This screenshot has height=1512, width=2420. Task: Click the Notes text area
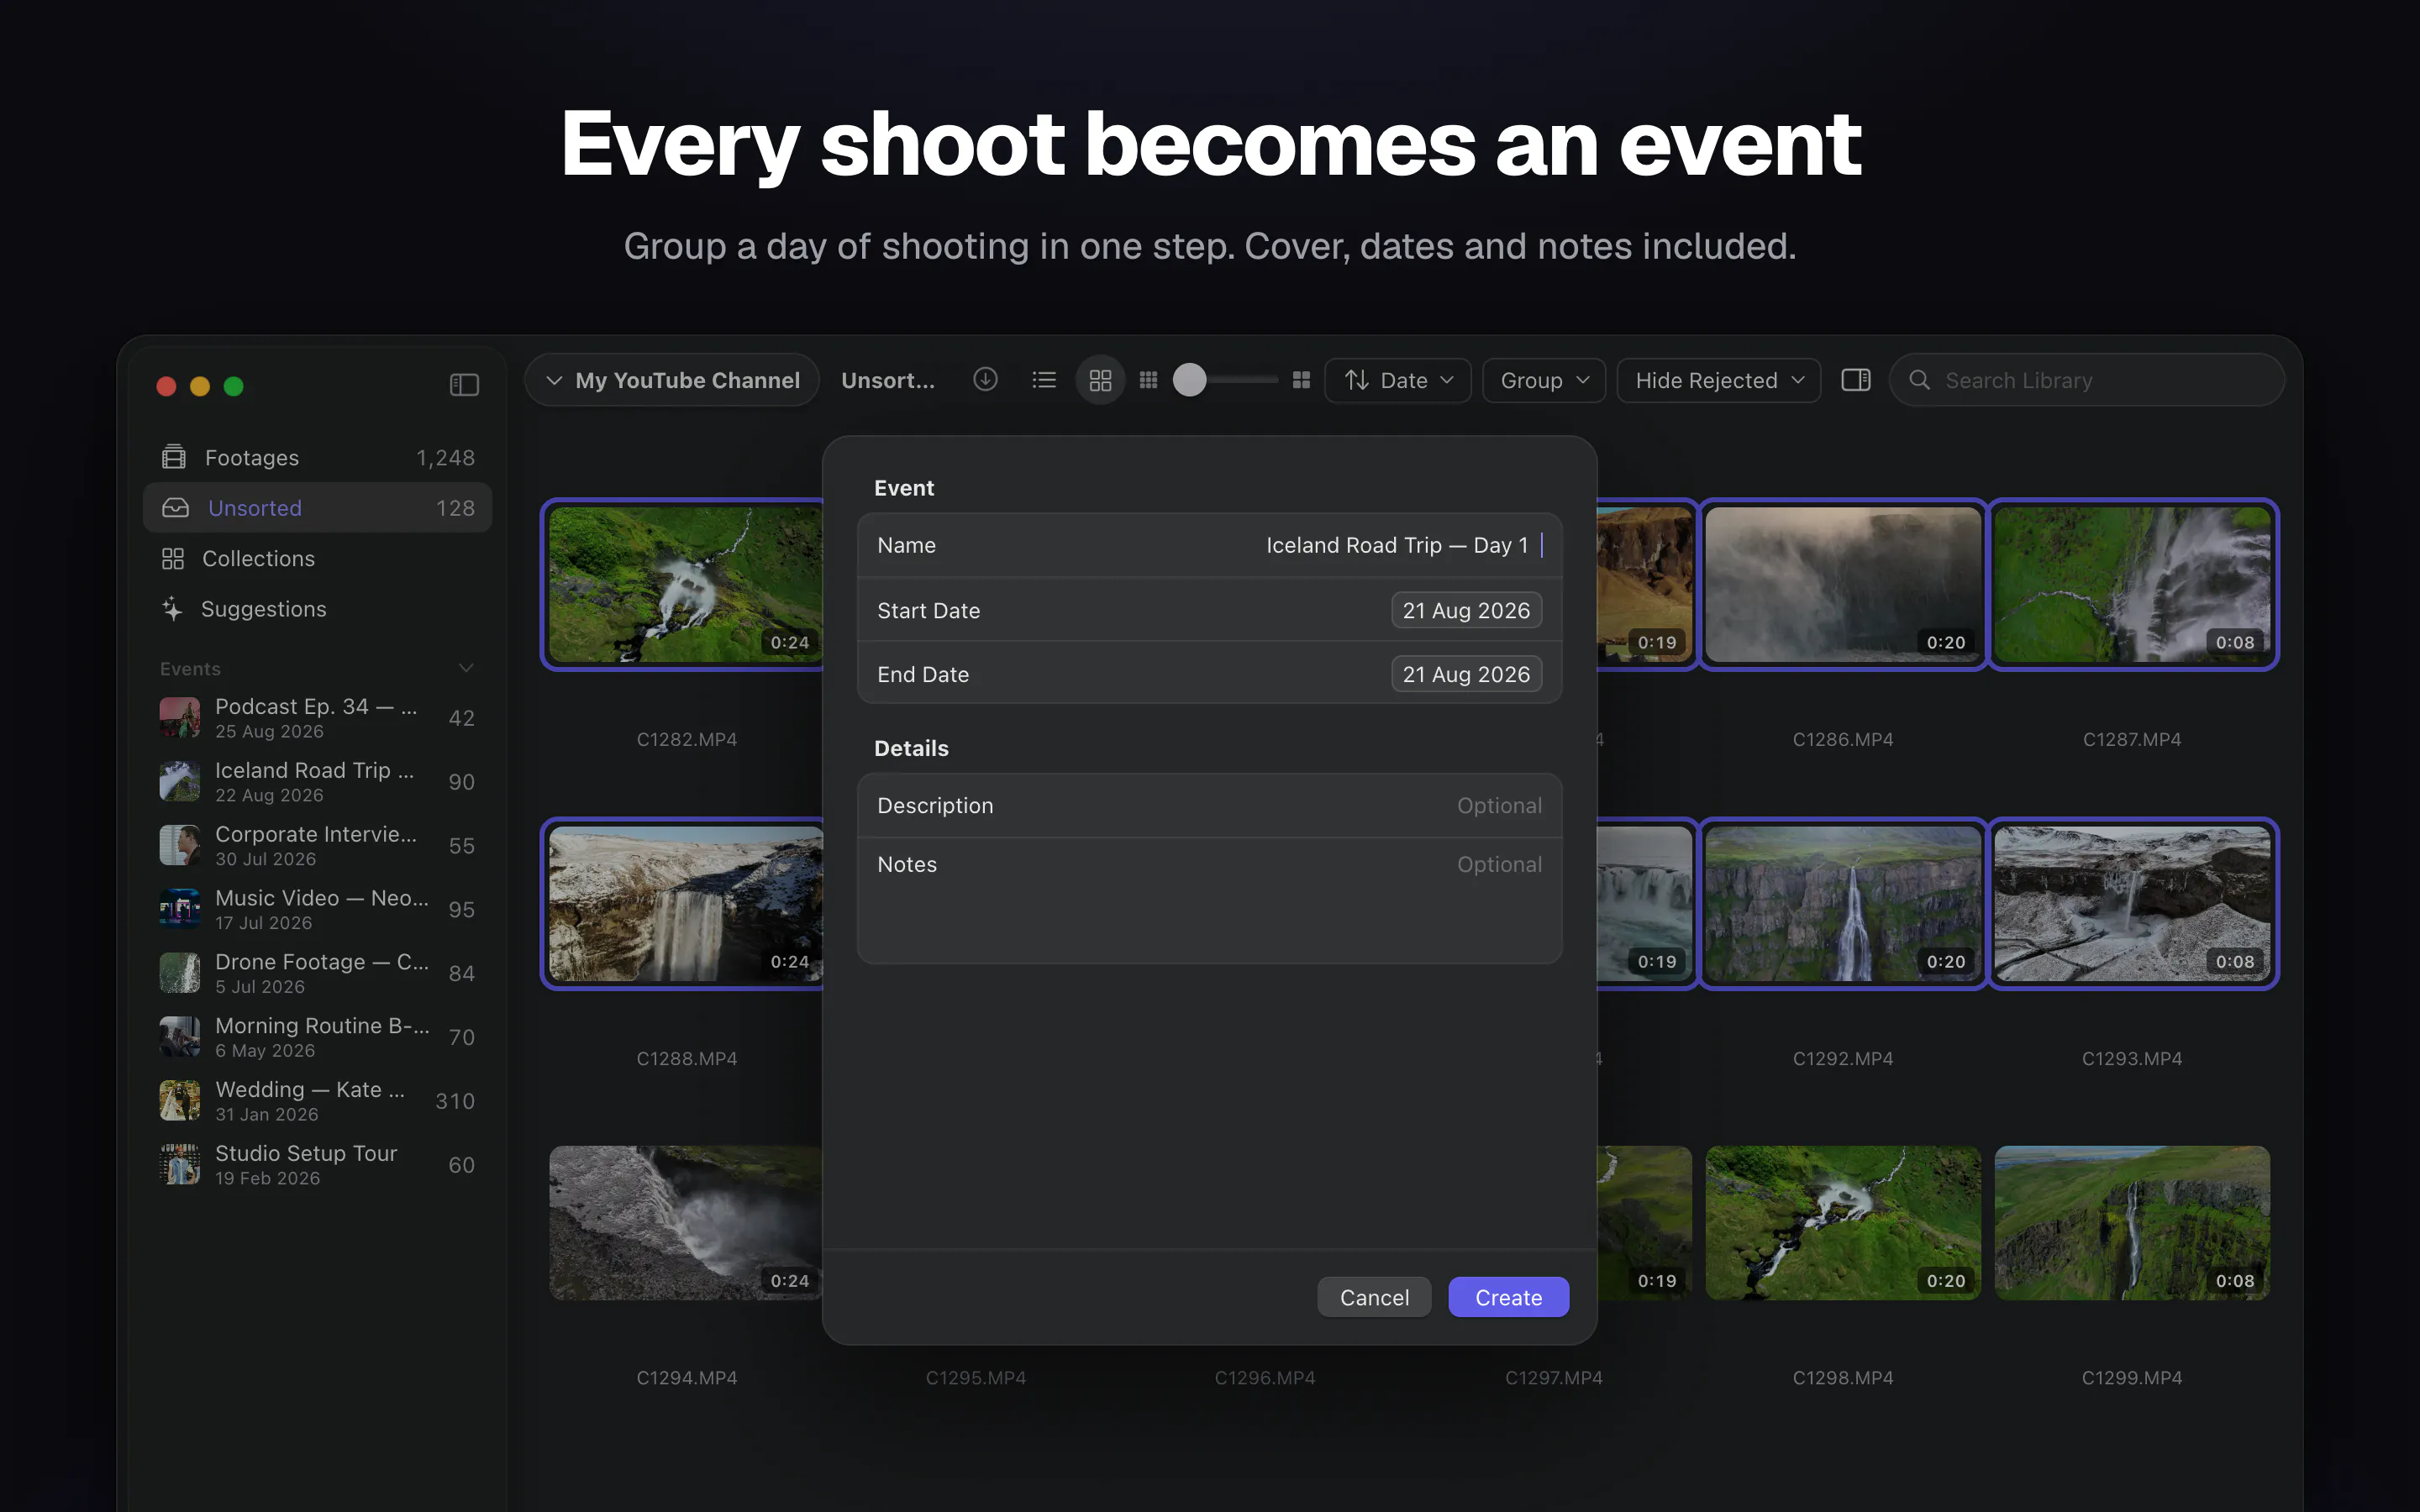click(x=1209, y=900)
